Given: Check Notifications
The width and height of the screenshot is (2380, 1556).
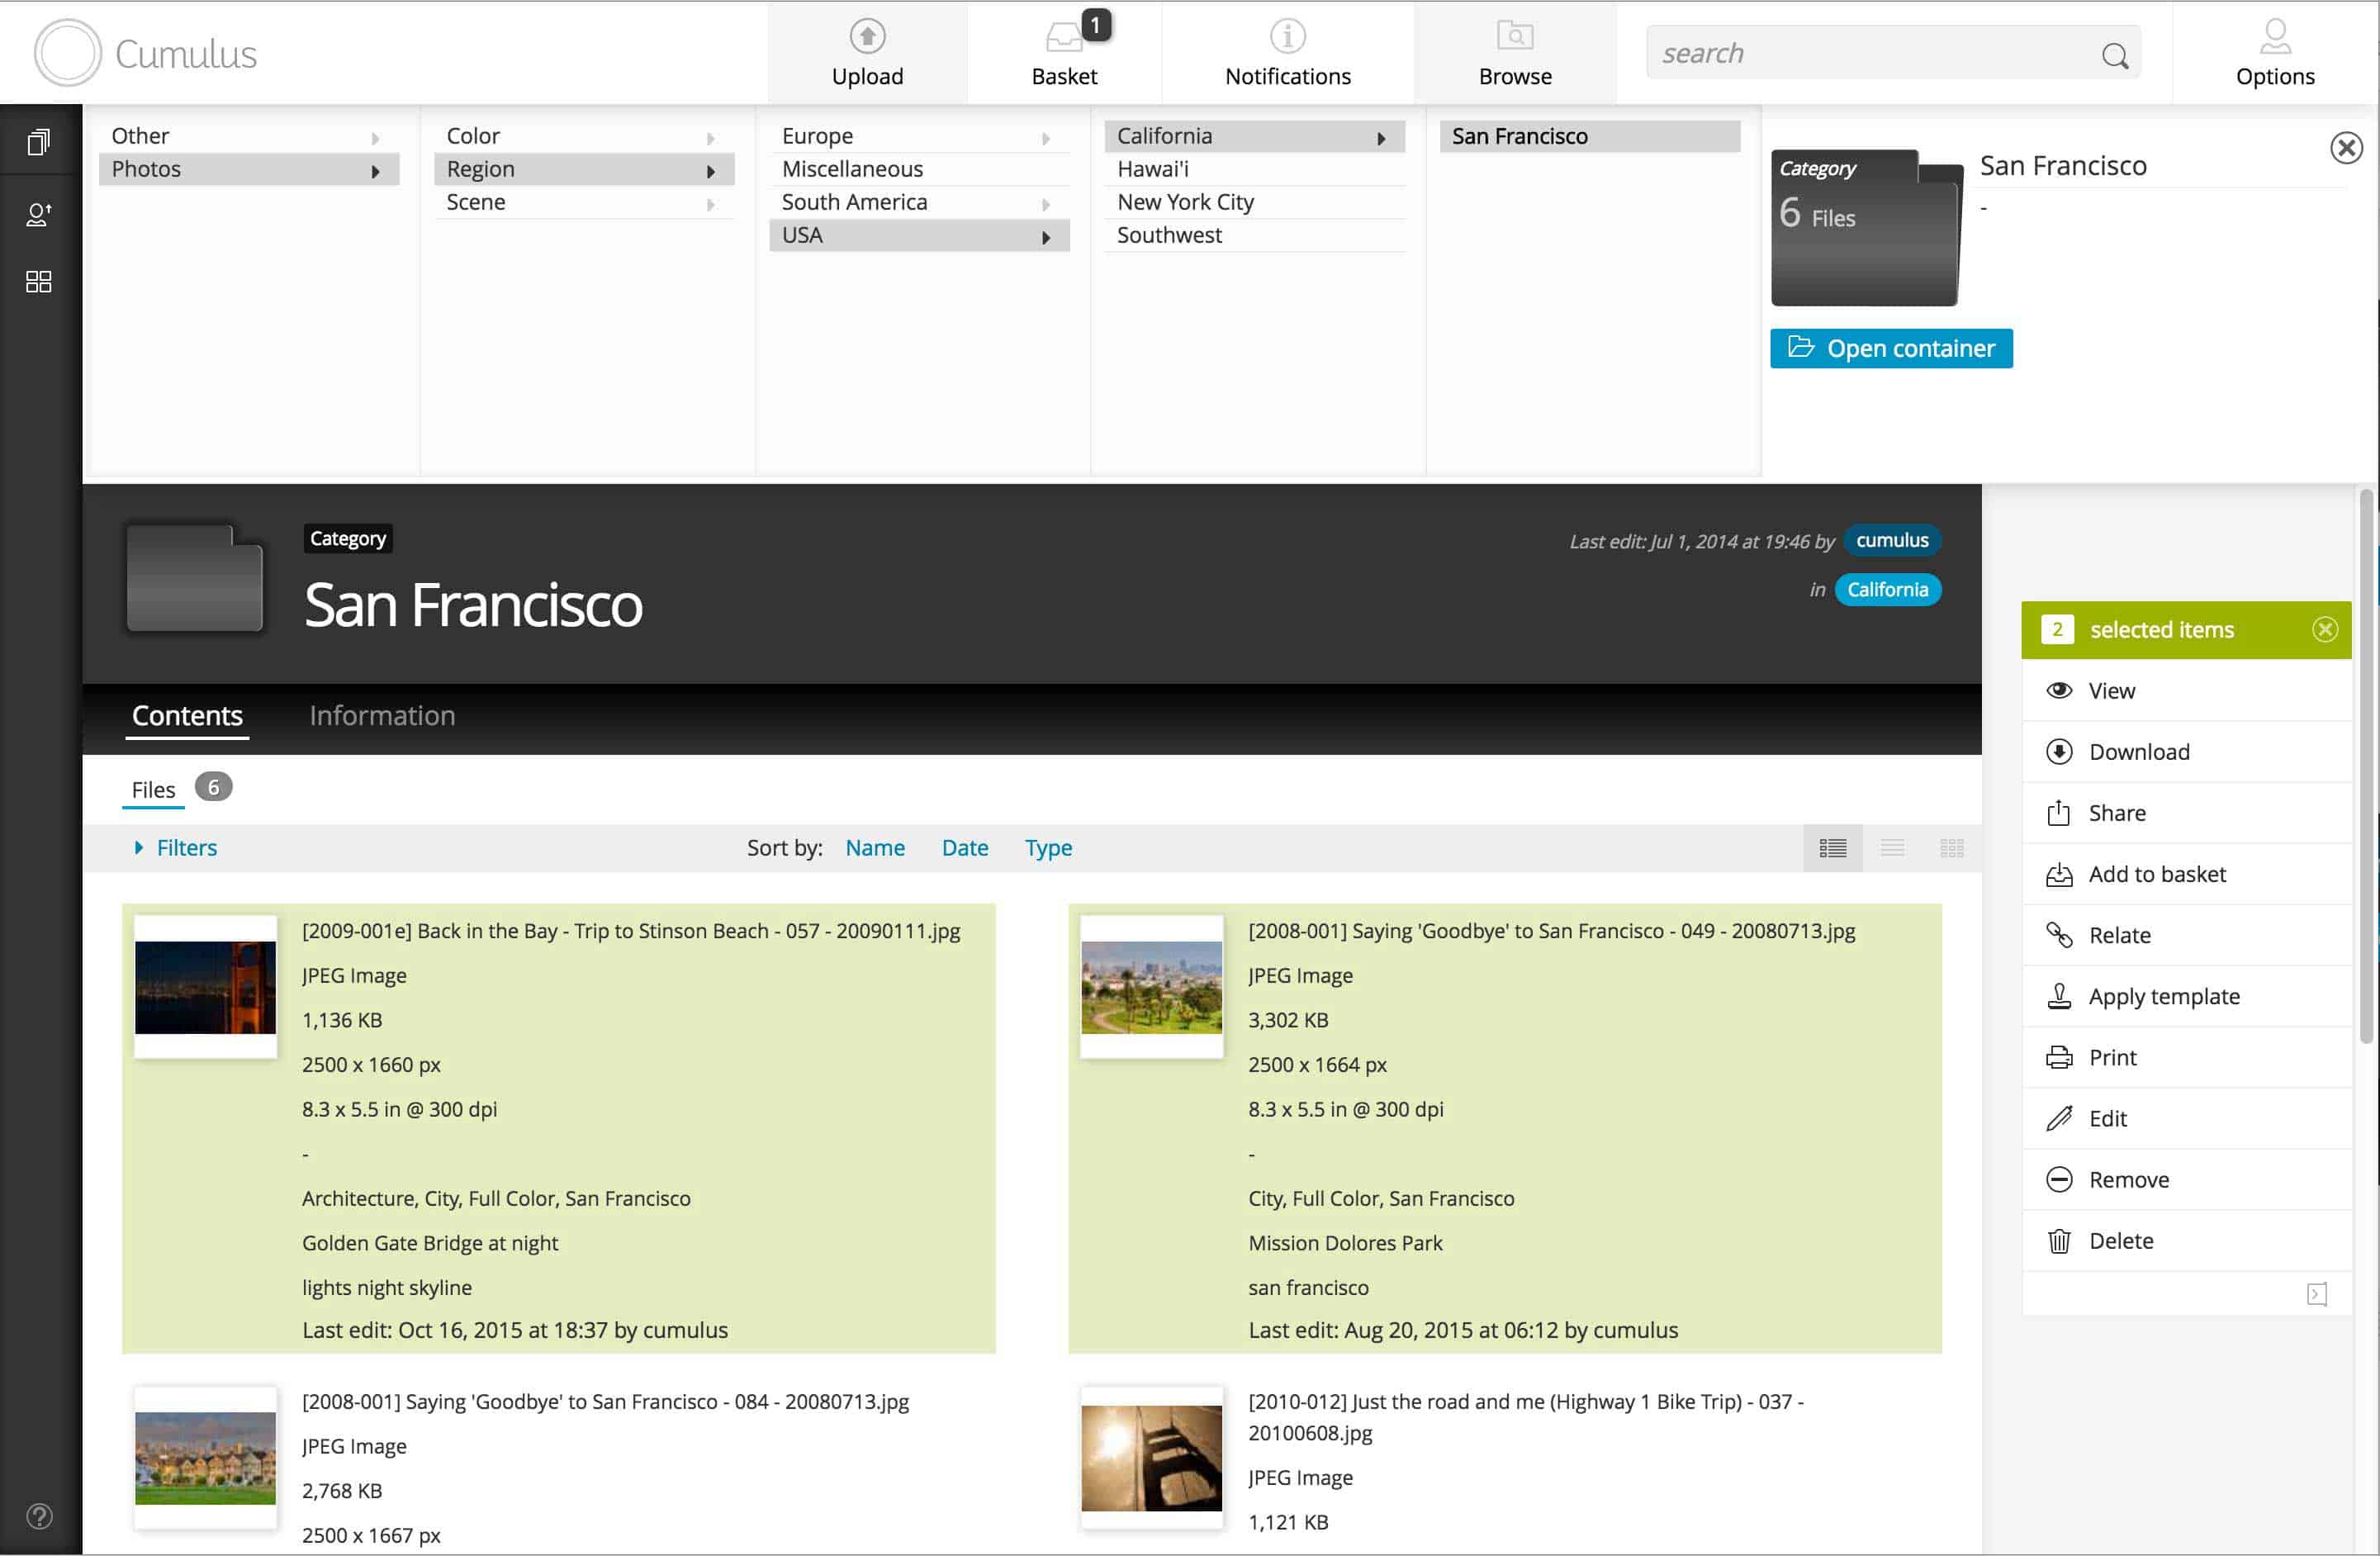Looking at the screenshot, I should click(1286, 52).
